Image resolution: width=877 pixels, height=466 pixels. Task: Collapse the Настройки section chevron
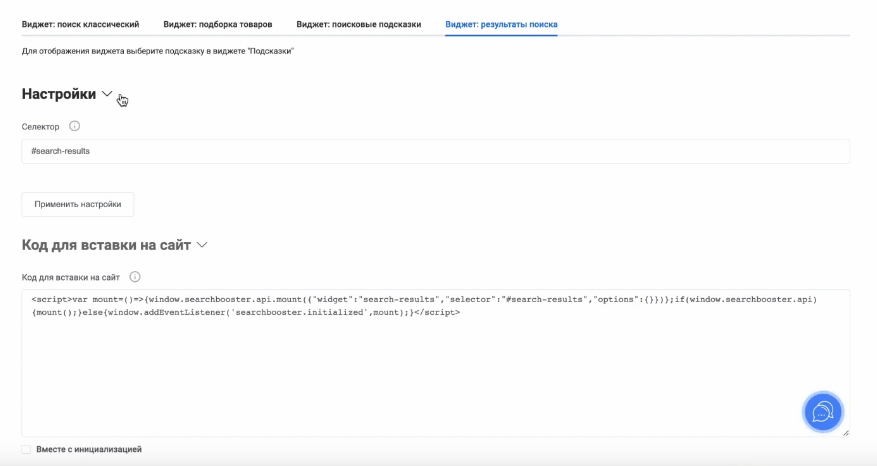click(107, 93)
